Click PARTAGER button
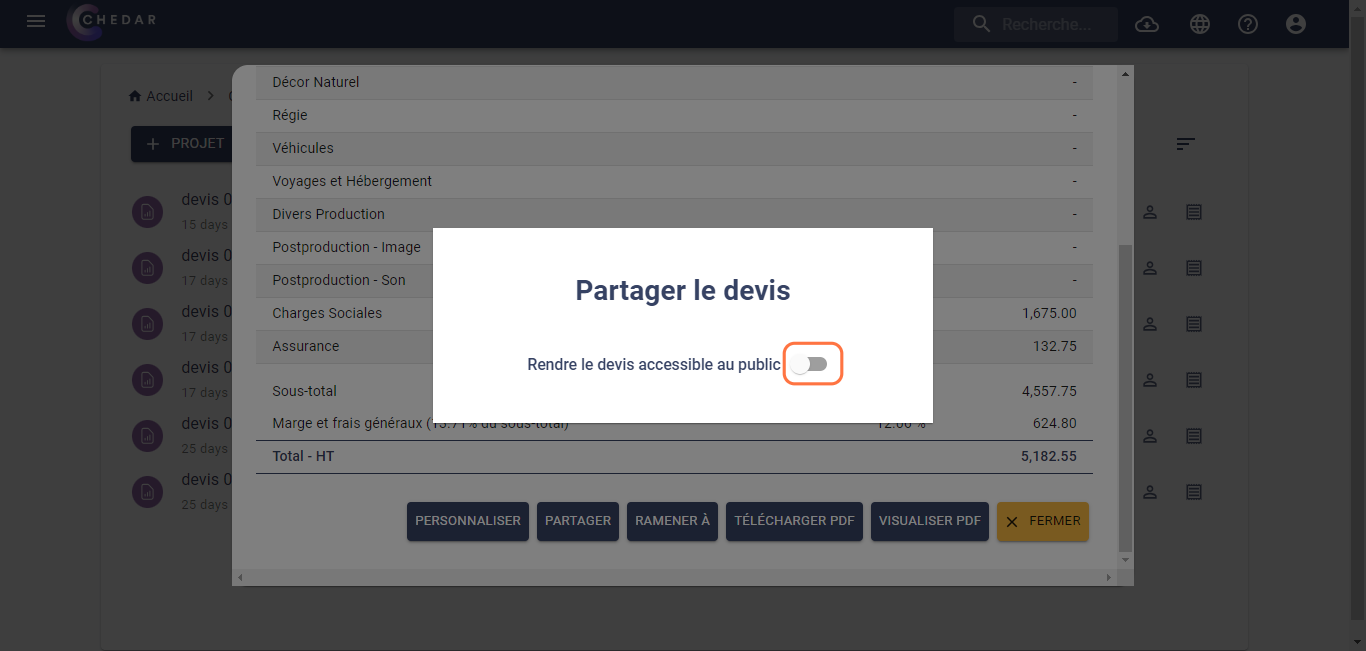1366x651 pixels. (578, 521)
